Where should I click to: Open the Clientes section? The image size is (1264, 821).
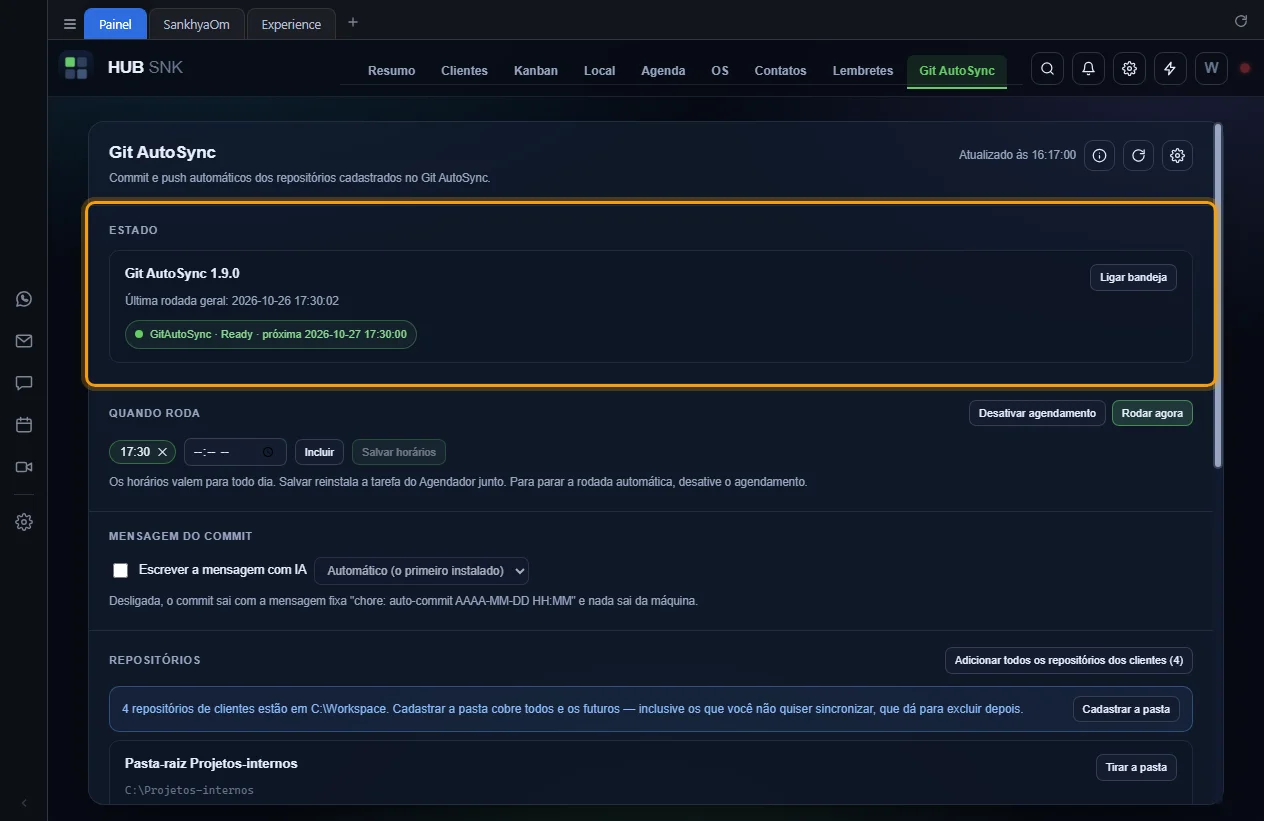(x=464, y=71)
